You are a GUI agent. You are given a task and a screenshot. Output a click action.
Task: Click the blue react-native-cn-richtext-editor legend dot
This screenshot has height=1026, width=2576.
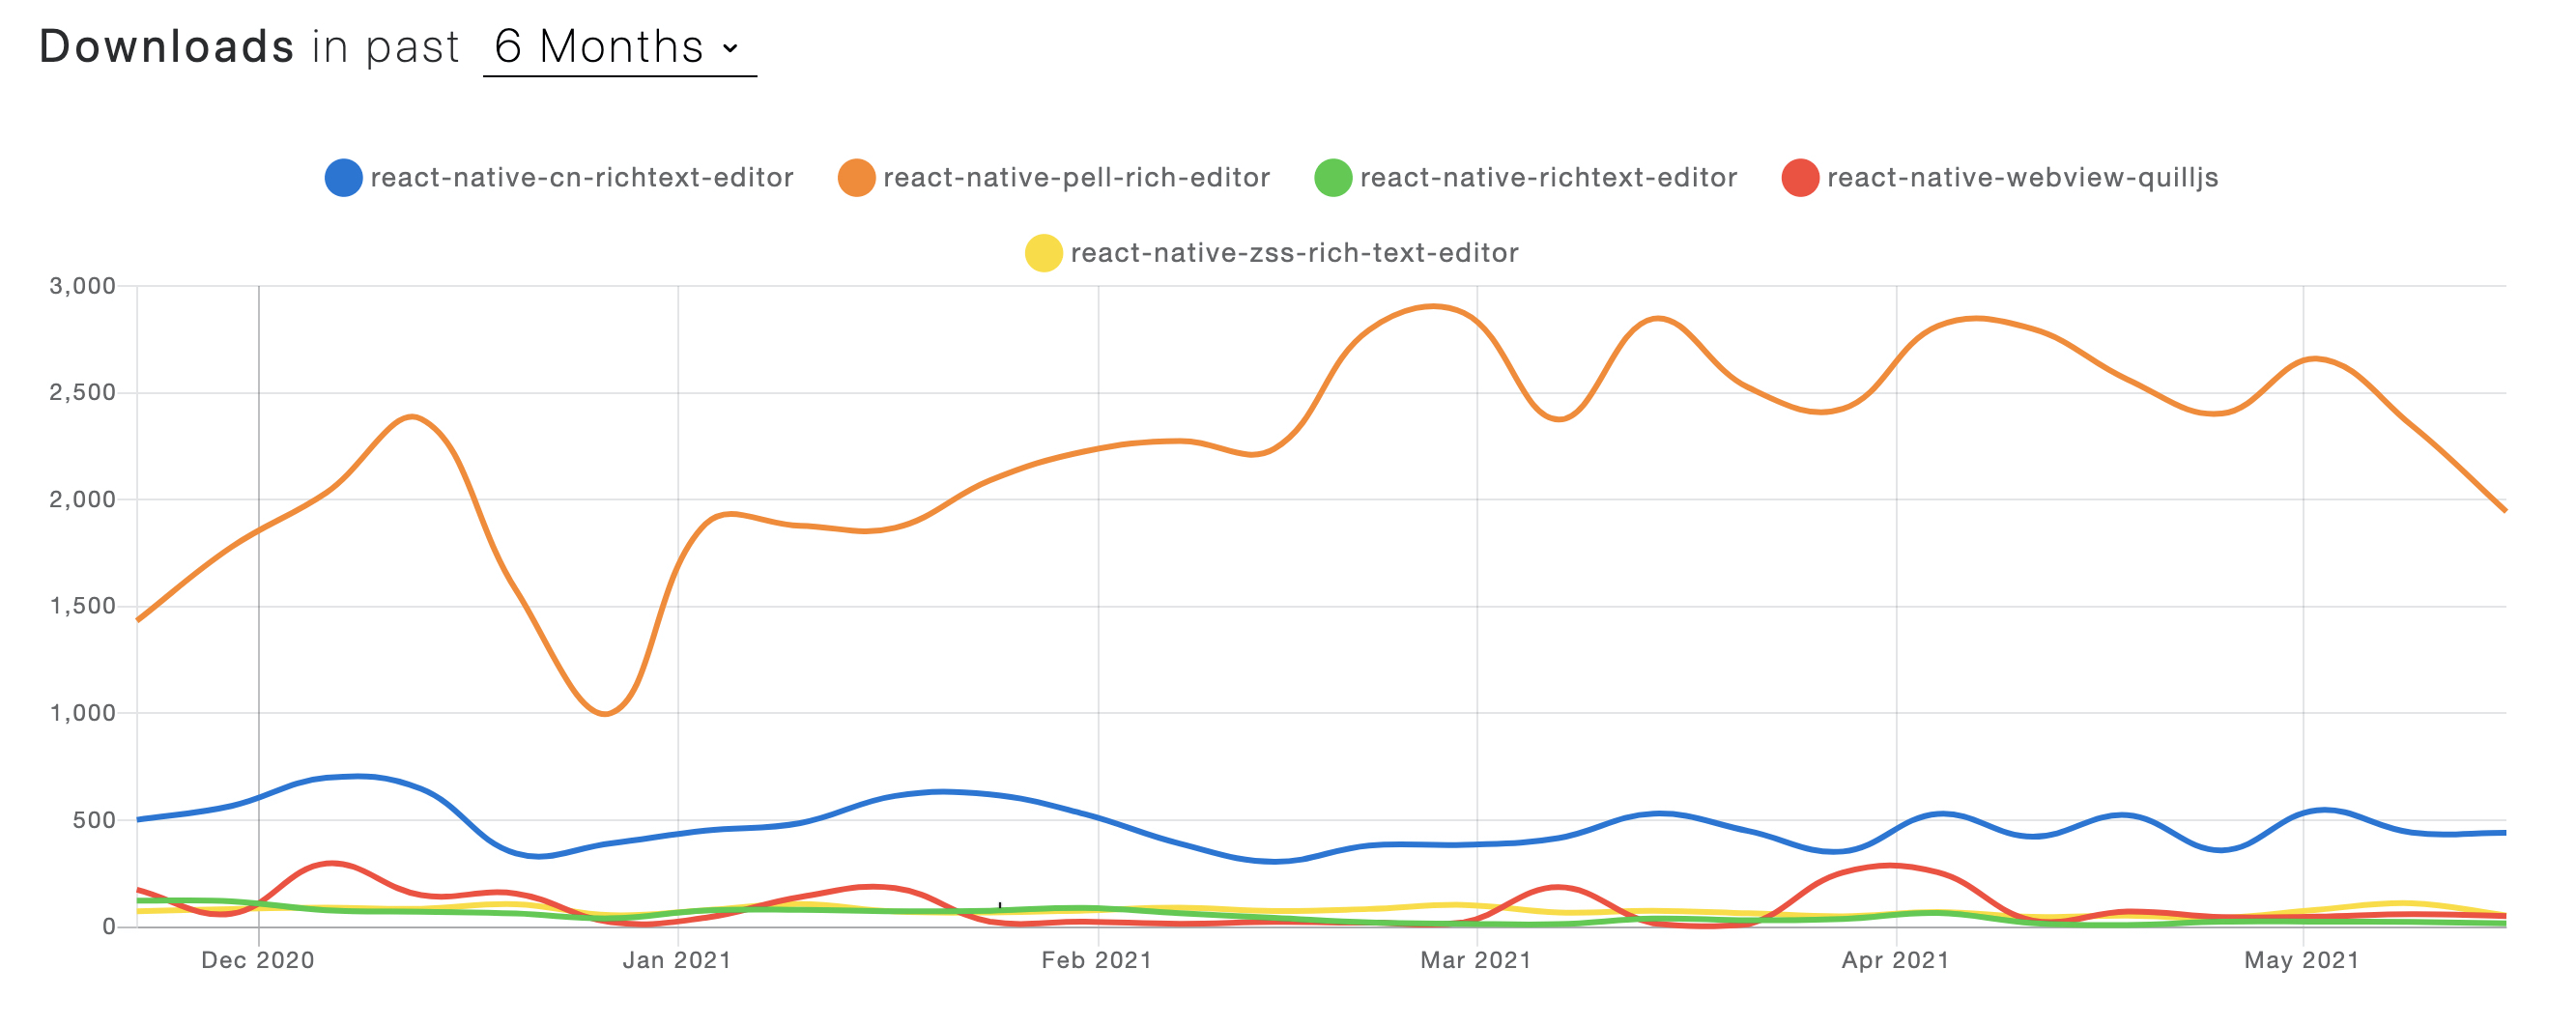pyautogui.click(x=343, y=178)
